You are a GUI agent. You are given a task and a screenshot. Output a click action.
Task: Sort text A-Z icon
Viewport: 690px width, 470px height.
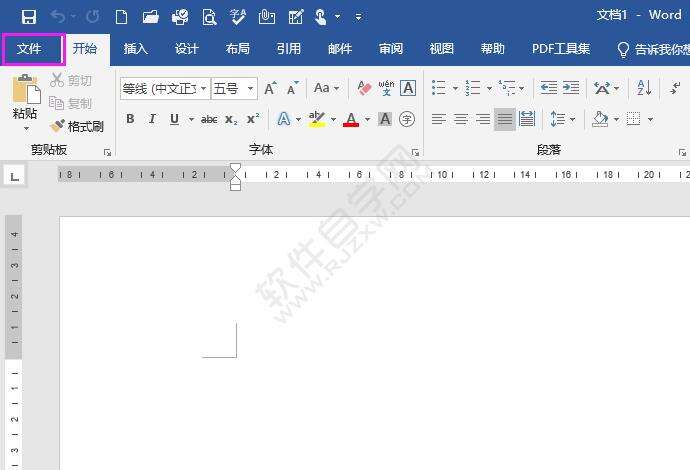pyautogui.click(x=644, y=88)
